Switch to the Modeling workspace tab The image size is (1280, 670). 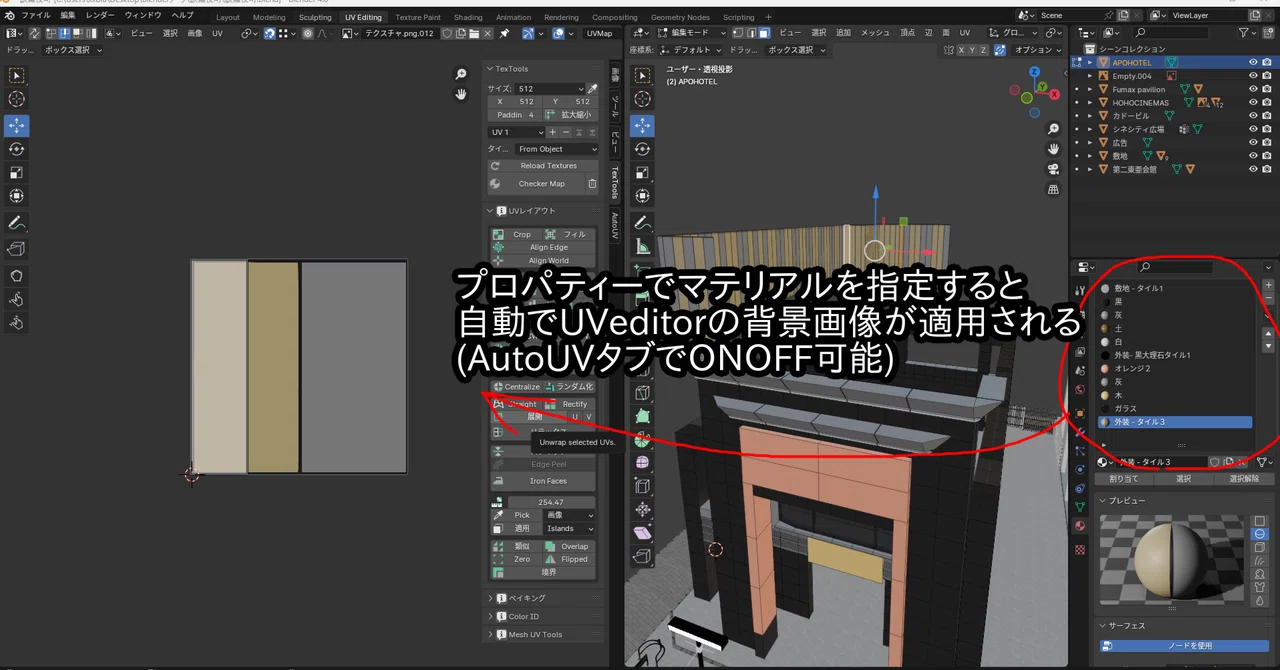(x=268, y=17)
